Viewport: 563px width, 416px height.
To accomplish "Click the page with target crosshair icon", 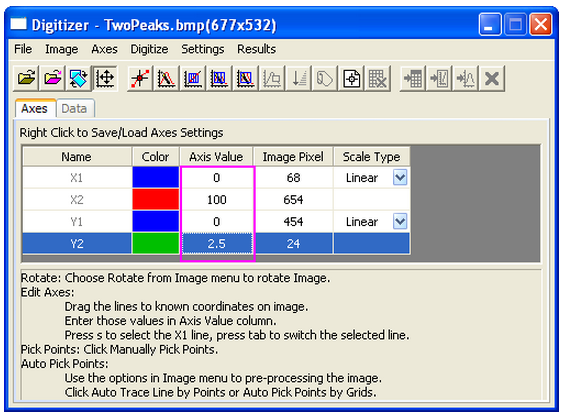I will (351, 78).
